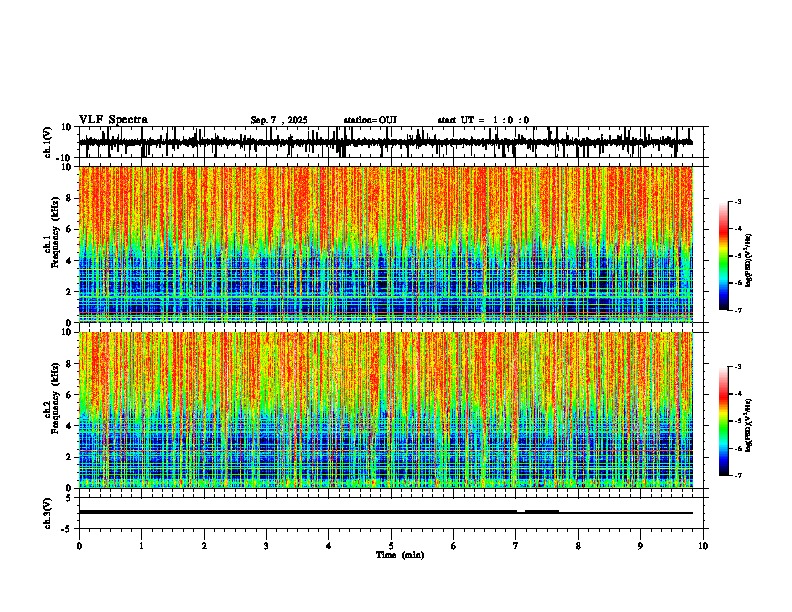Click the '-7' label on ch.2 colorbar
The width and height of the screenshot is (792, 612).
pyautogui.click(x=738, y=476)
